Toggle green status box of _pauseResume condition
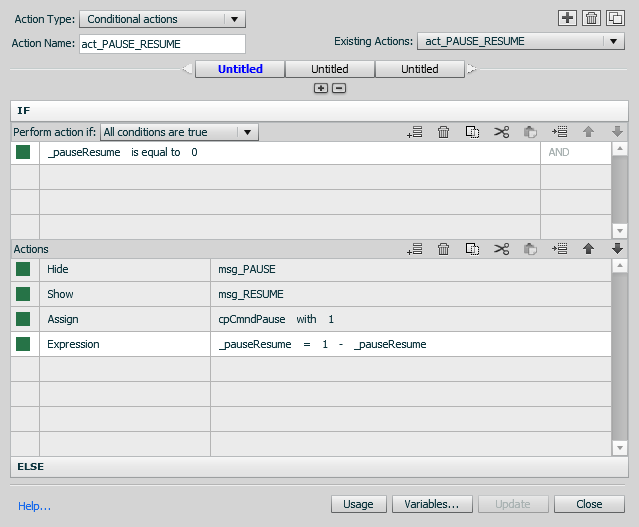639x527 pixels. pyautogui.click(x=23, y=152)
